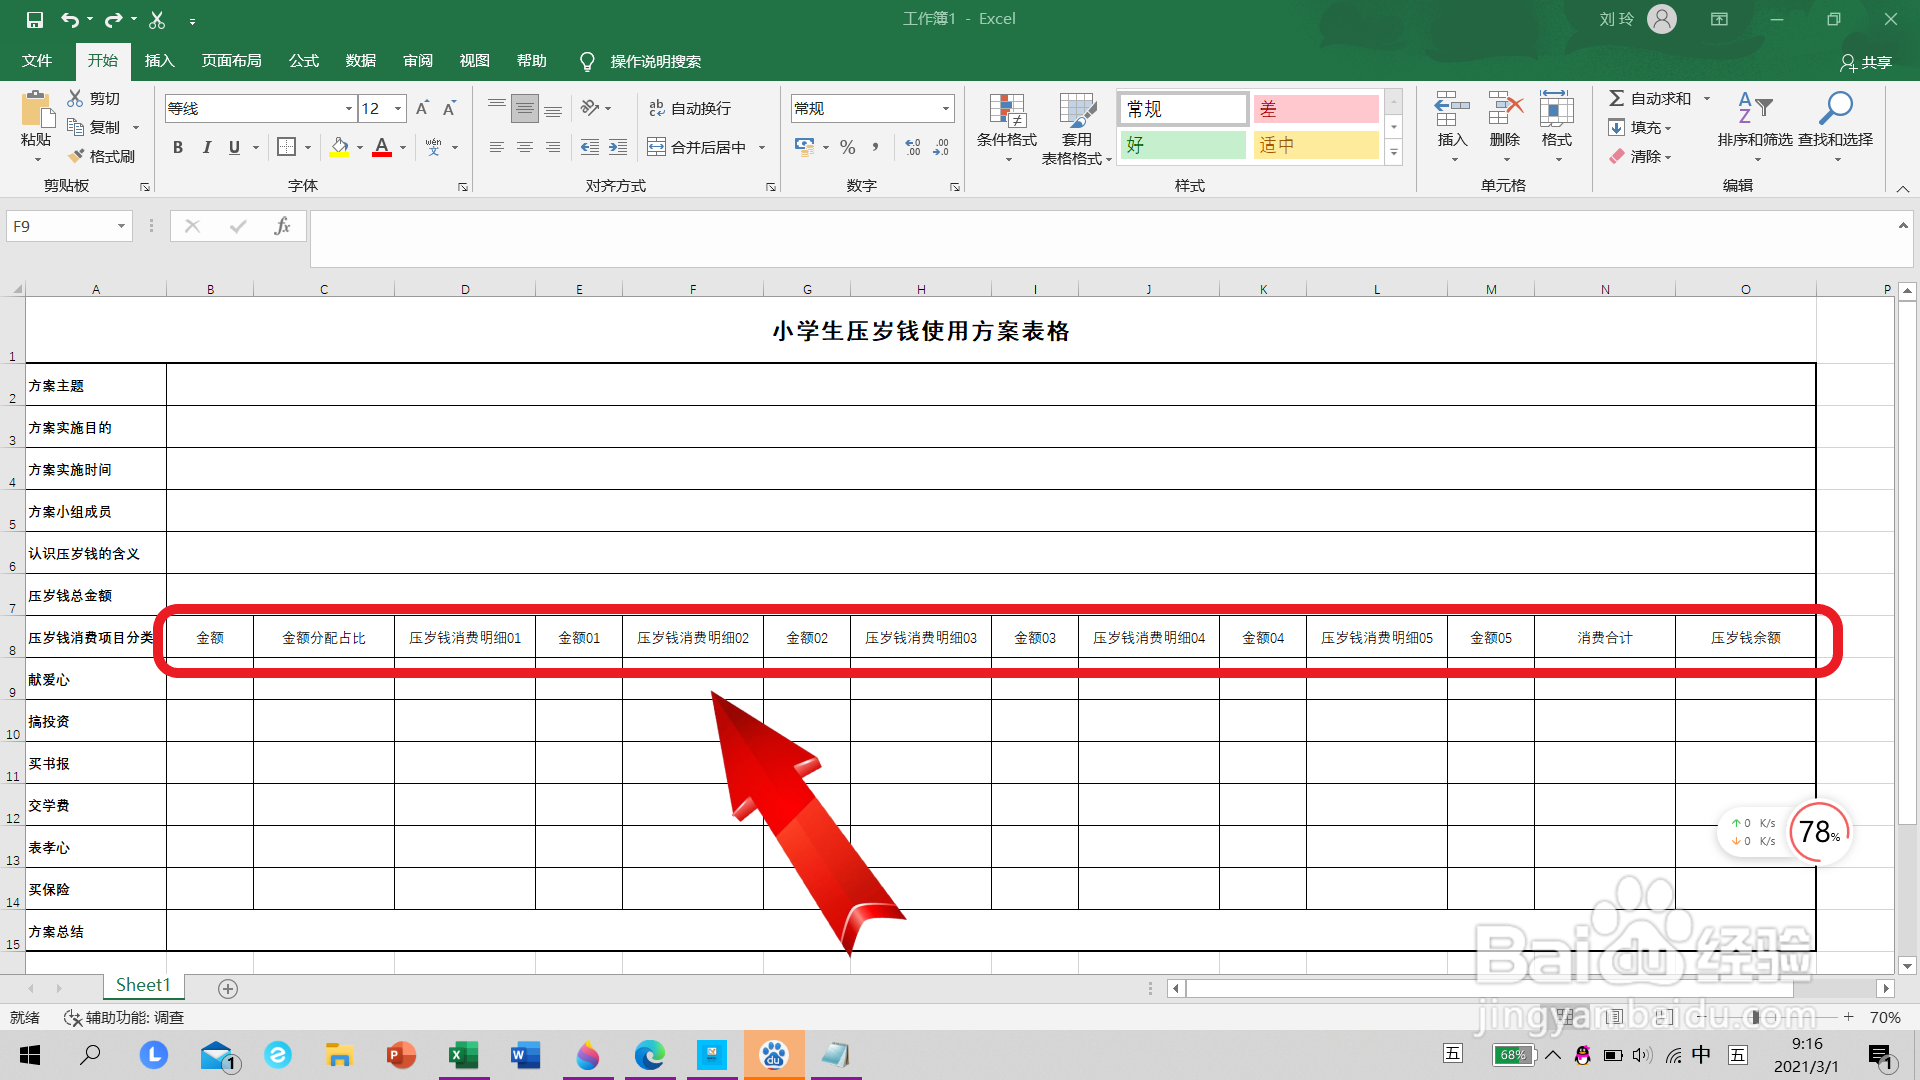Open Conditional Formatting (条件格式)
This screenshot has width=1920, height=1080.
[1007, 128]
